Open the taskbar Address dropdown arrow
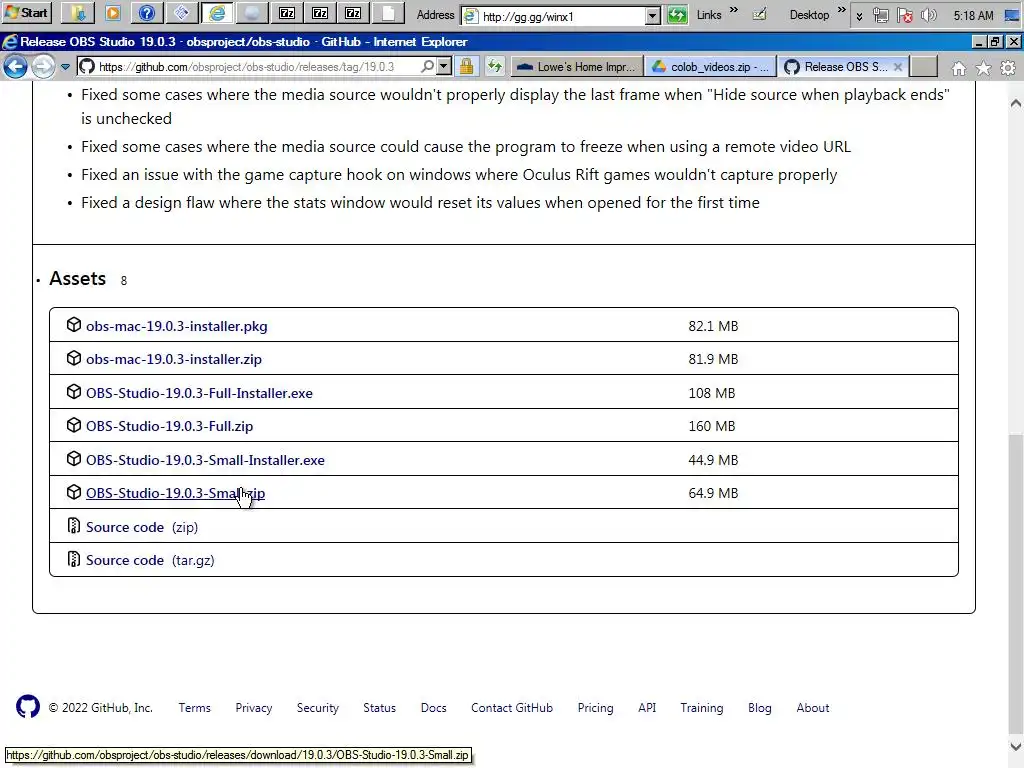The image size is (1024, 768). (x=652, y=16)
